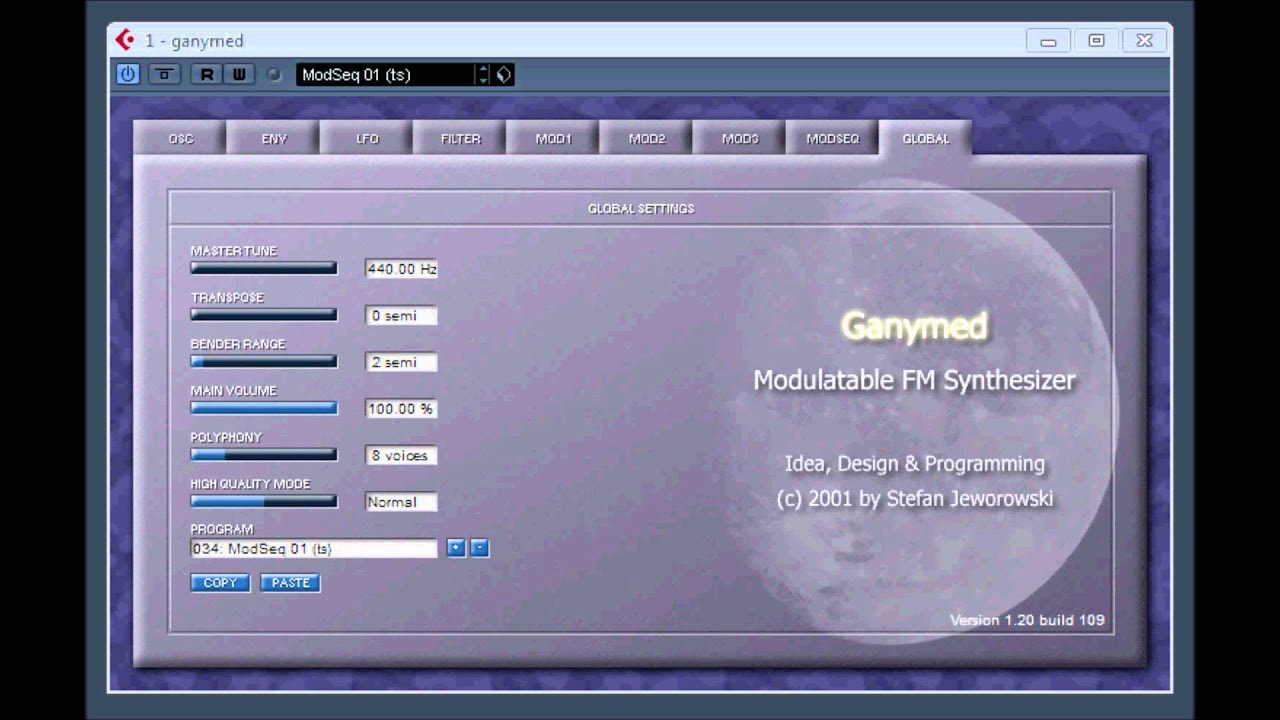Open the LFO tab
This screenshot has width=1280, height=720.
coord(367,139)
